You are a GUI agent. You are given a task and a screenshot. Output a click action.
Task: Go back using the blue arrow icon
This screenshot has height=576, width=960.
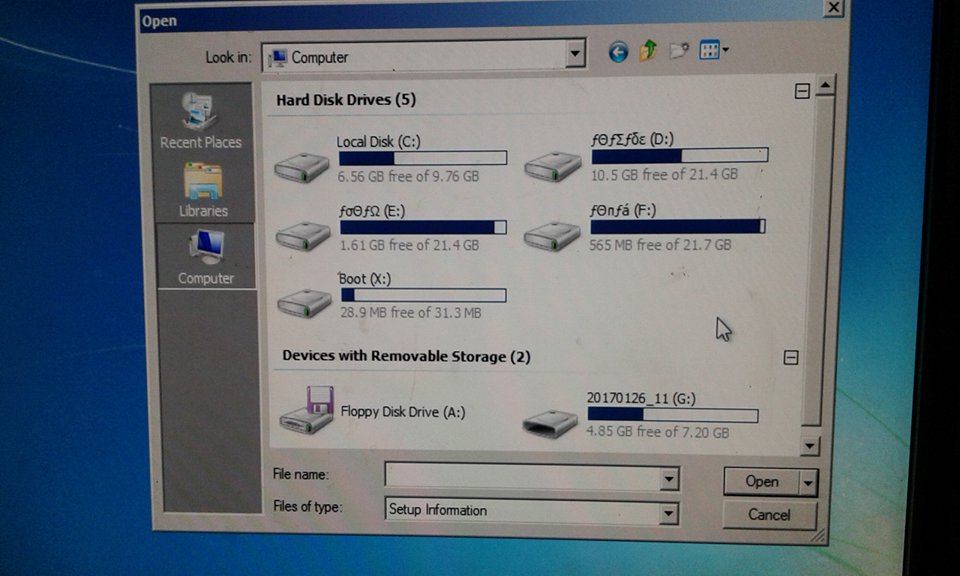point(618,52)
